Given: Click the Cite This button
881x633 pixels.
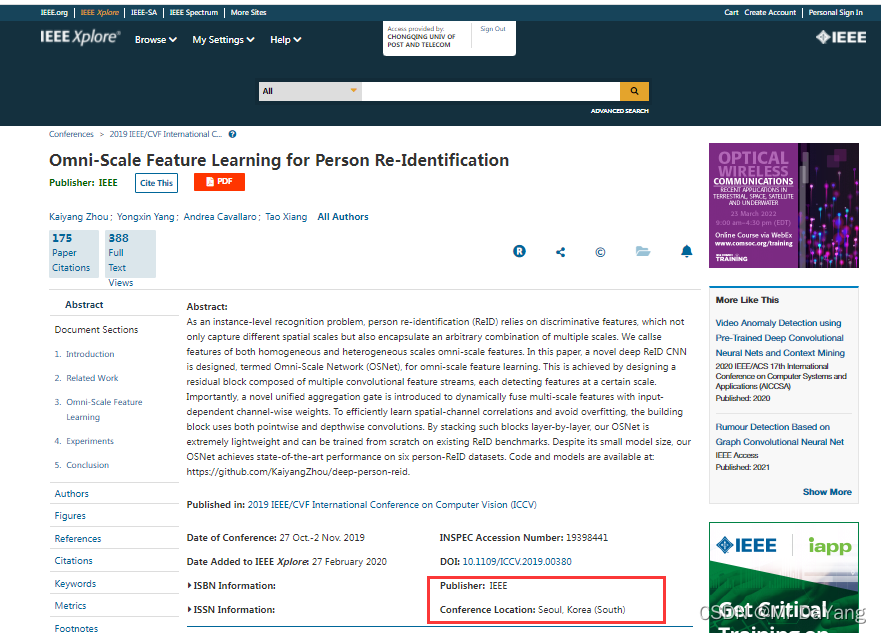Looking at the screenshot, I should (x=156, y=183).
